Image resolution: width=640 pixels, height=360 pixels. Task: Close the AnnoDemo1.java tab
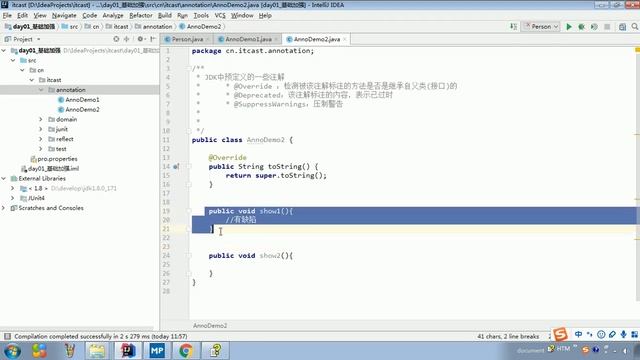click(276, 39)
